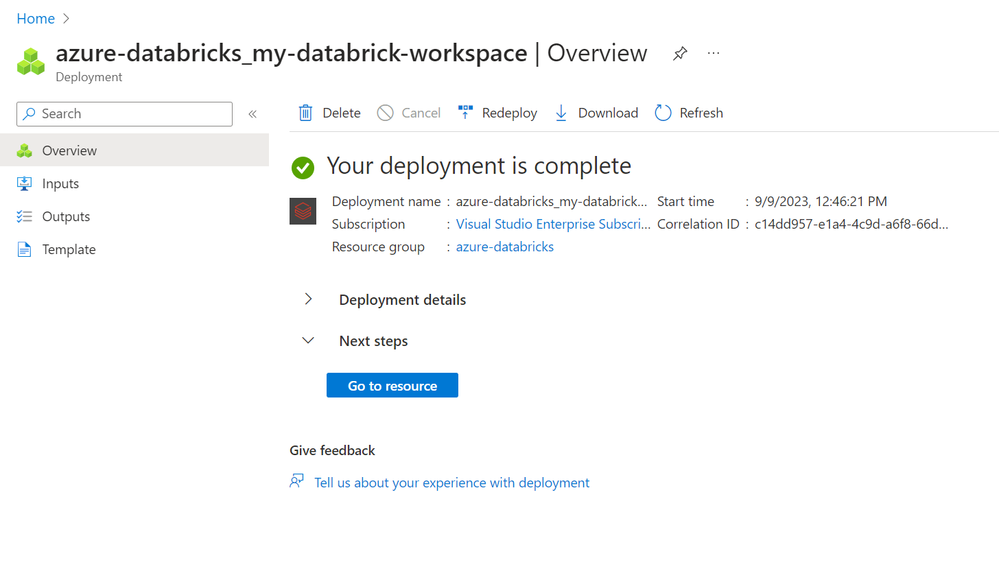Open the deployment experience feedback link
The width and height of the screenshot is (999, 561).
452,483
